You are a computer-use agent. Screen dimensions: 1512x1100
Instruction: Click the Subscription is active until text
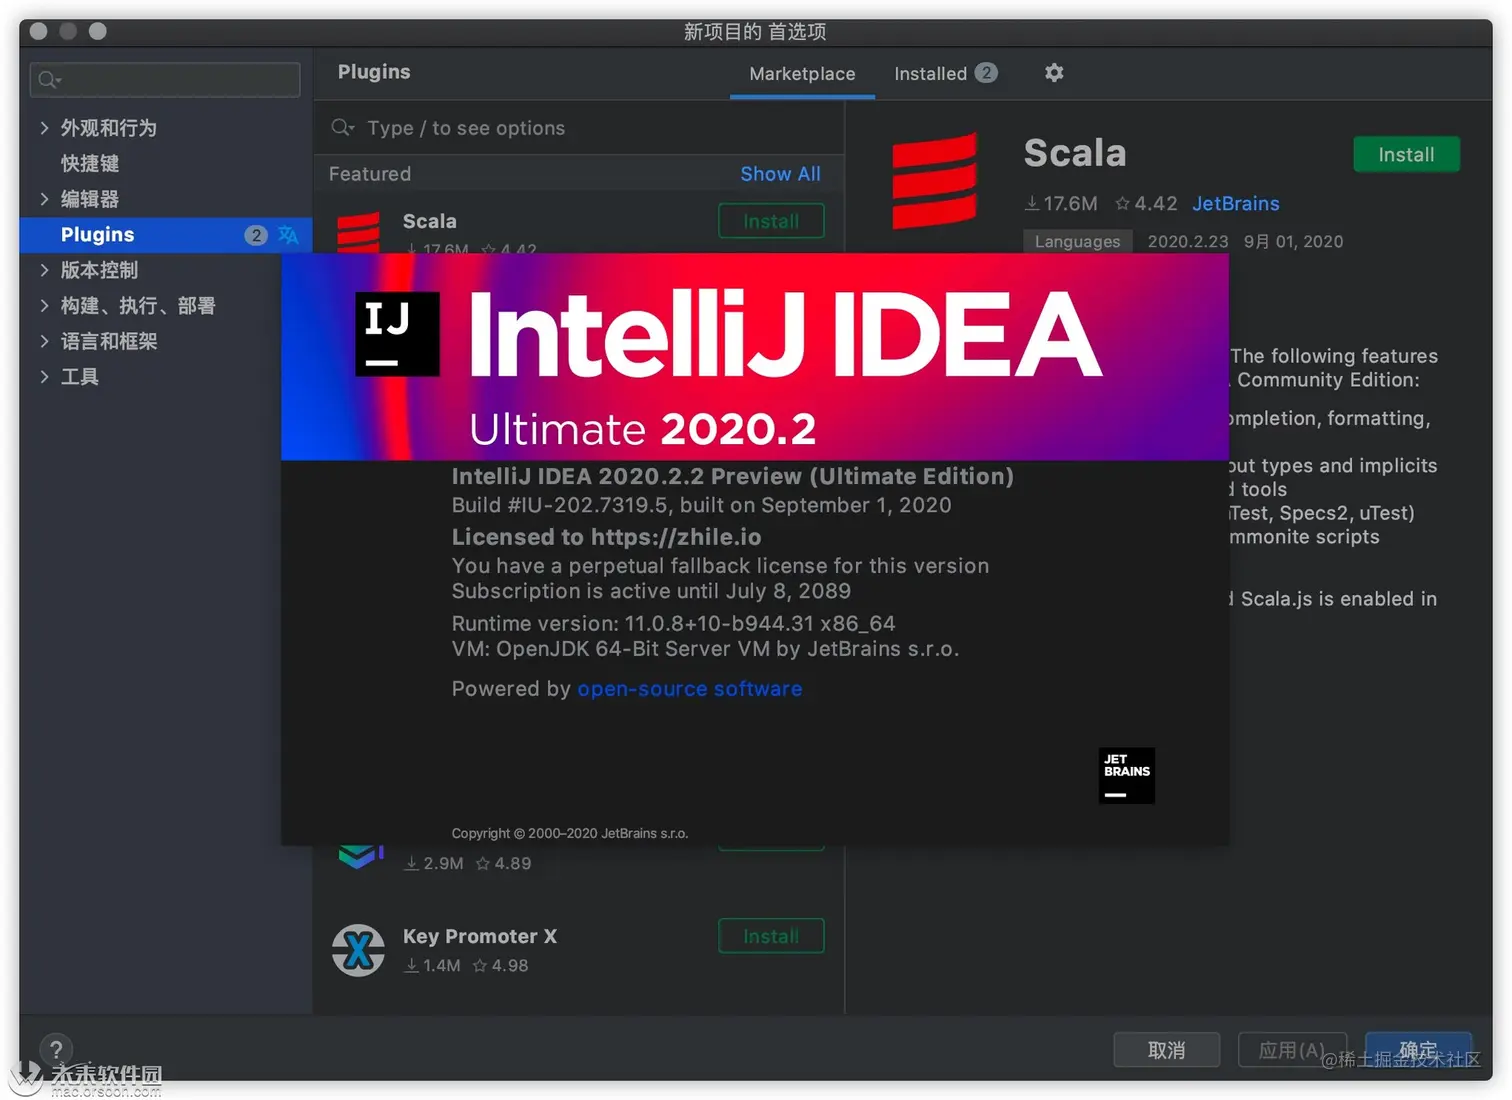pyautogui.click(x=651, y=591)
